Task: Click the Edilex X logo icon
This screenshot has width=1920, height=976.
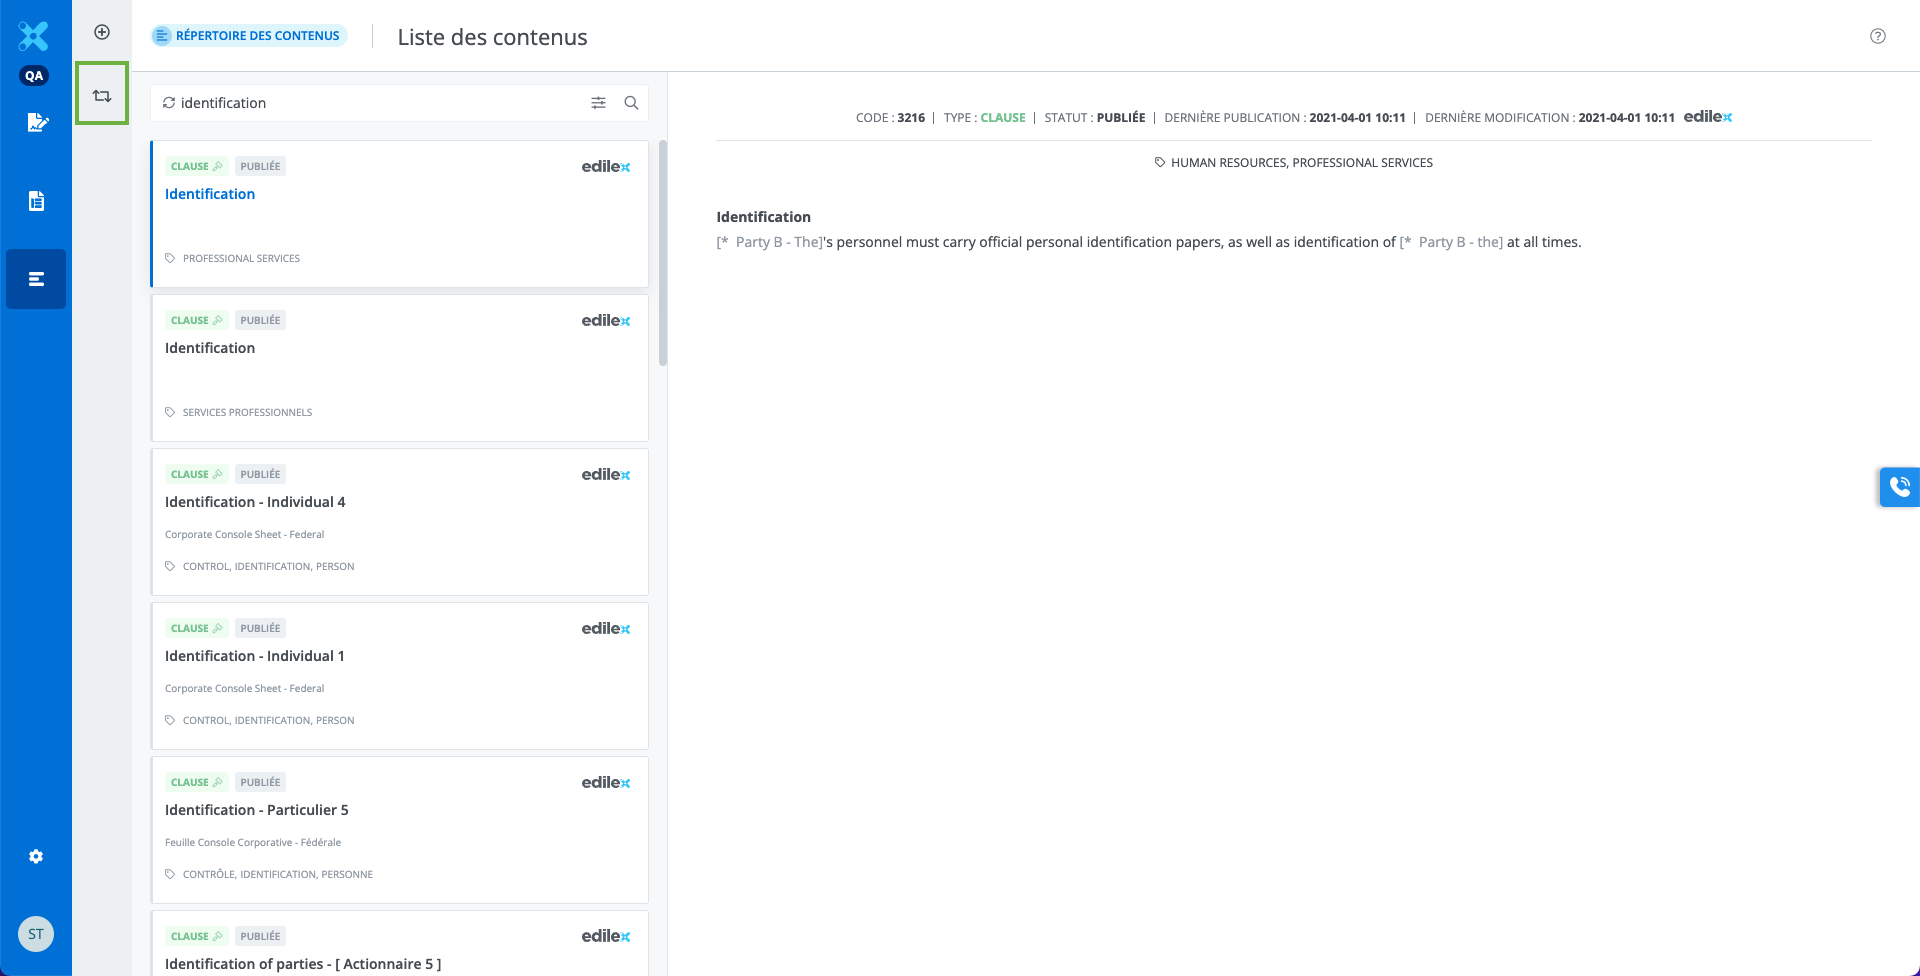Action: pos(33,36)
